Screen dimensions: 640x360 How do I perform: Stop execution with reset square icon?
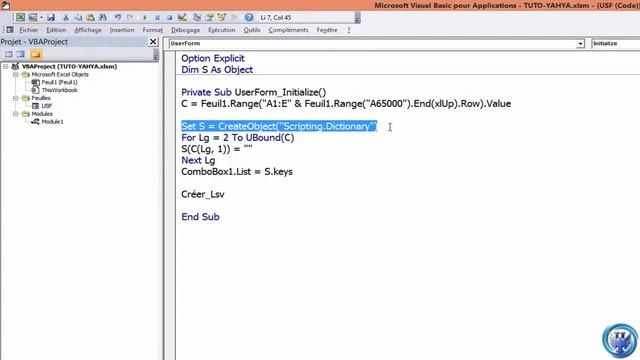point(169,18)
